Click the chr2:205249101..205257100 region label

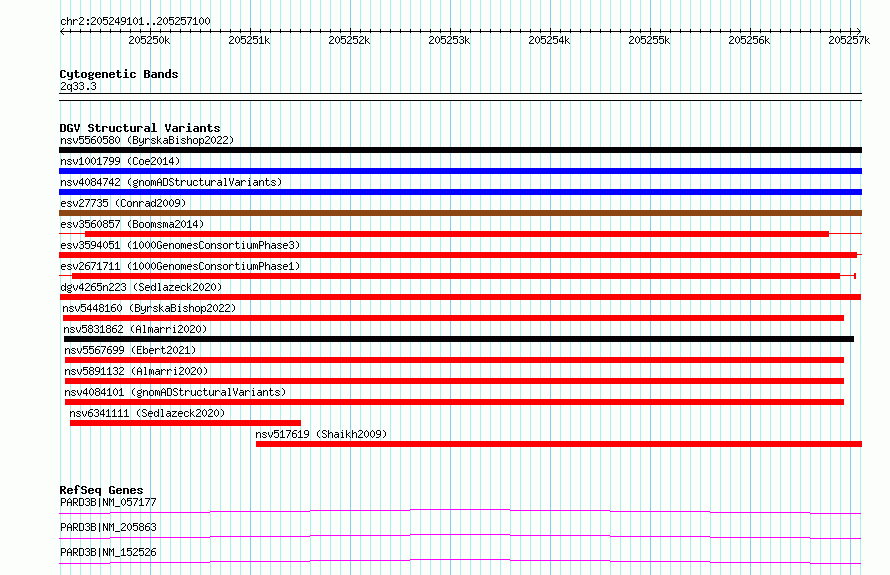135,21
